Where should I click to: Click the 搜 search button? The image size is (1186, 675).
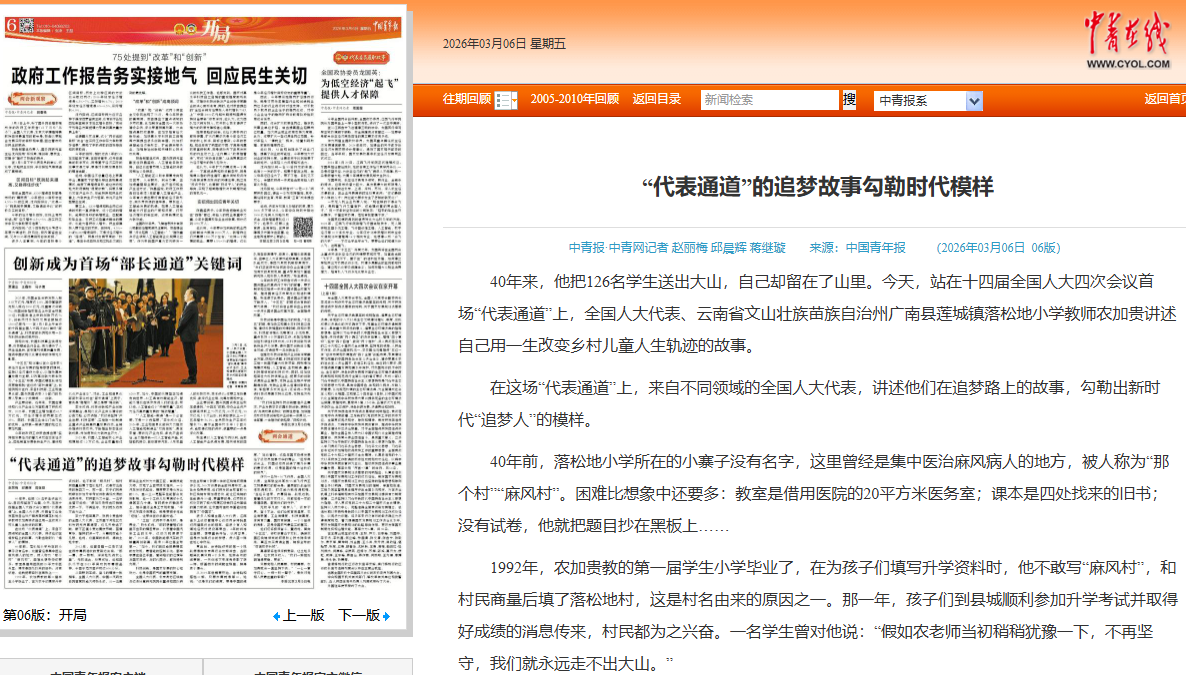pos(849,100)
